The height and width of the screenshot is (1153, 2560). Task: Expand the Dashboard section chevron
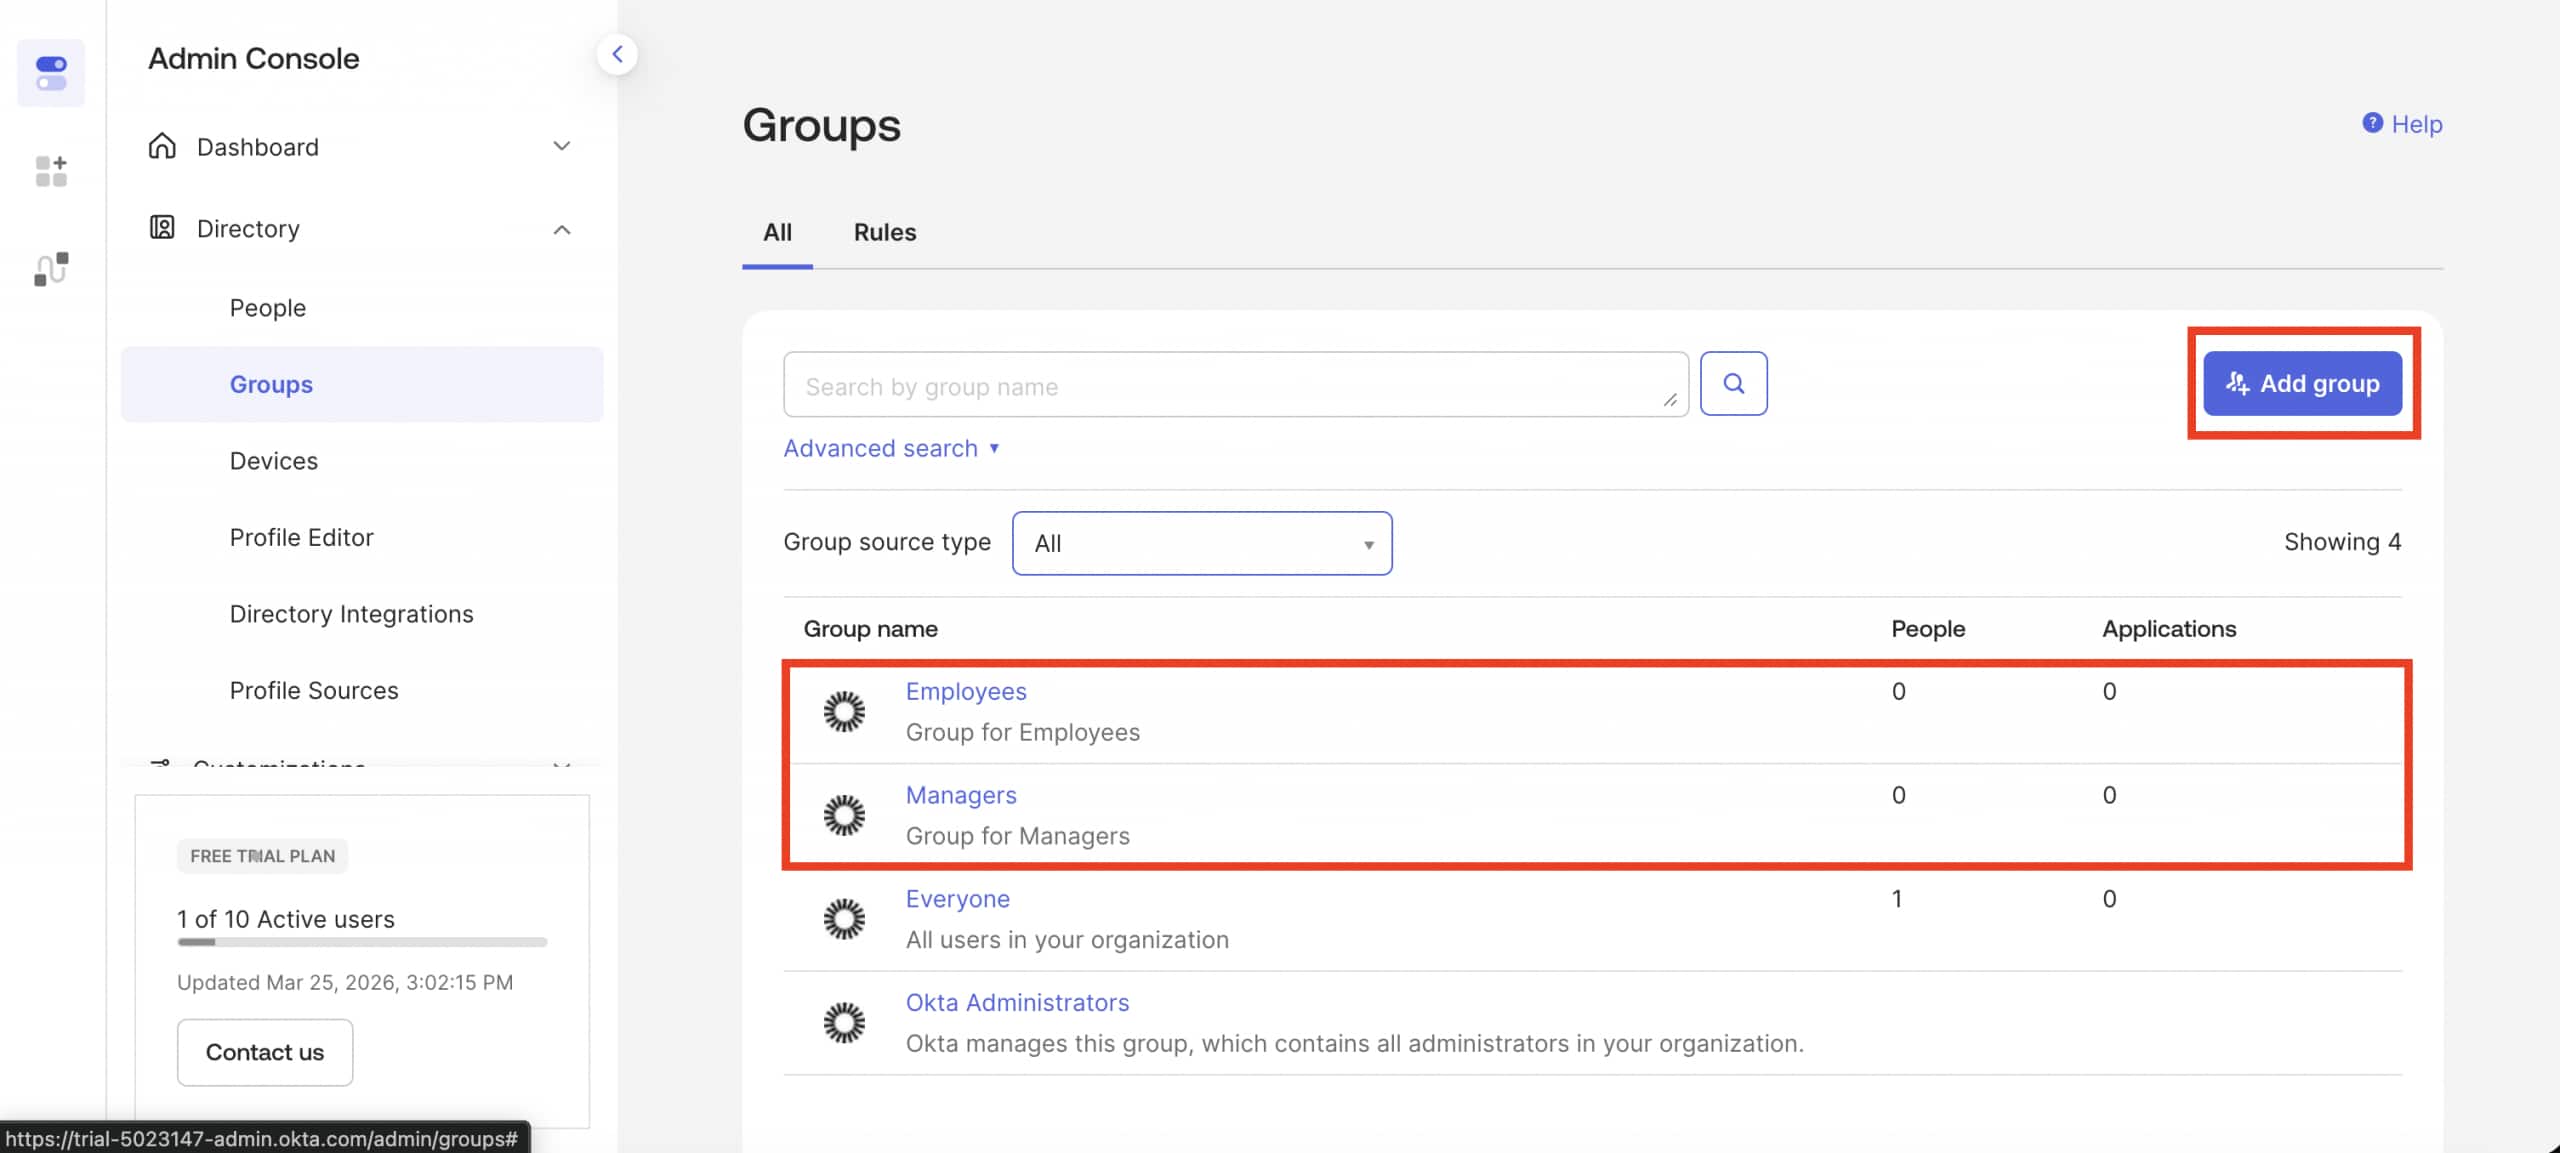click(562, 146)
